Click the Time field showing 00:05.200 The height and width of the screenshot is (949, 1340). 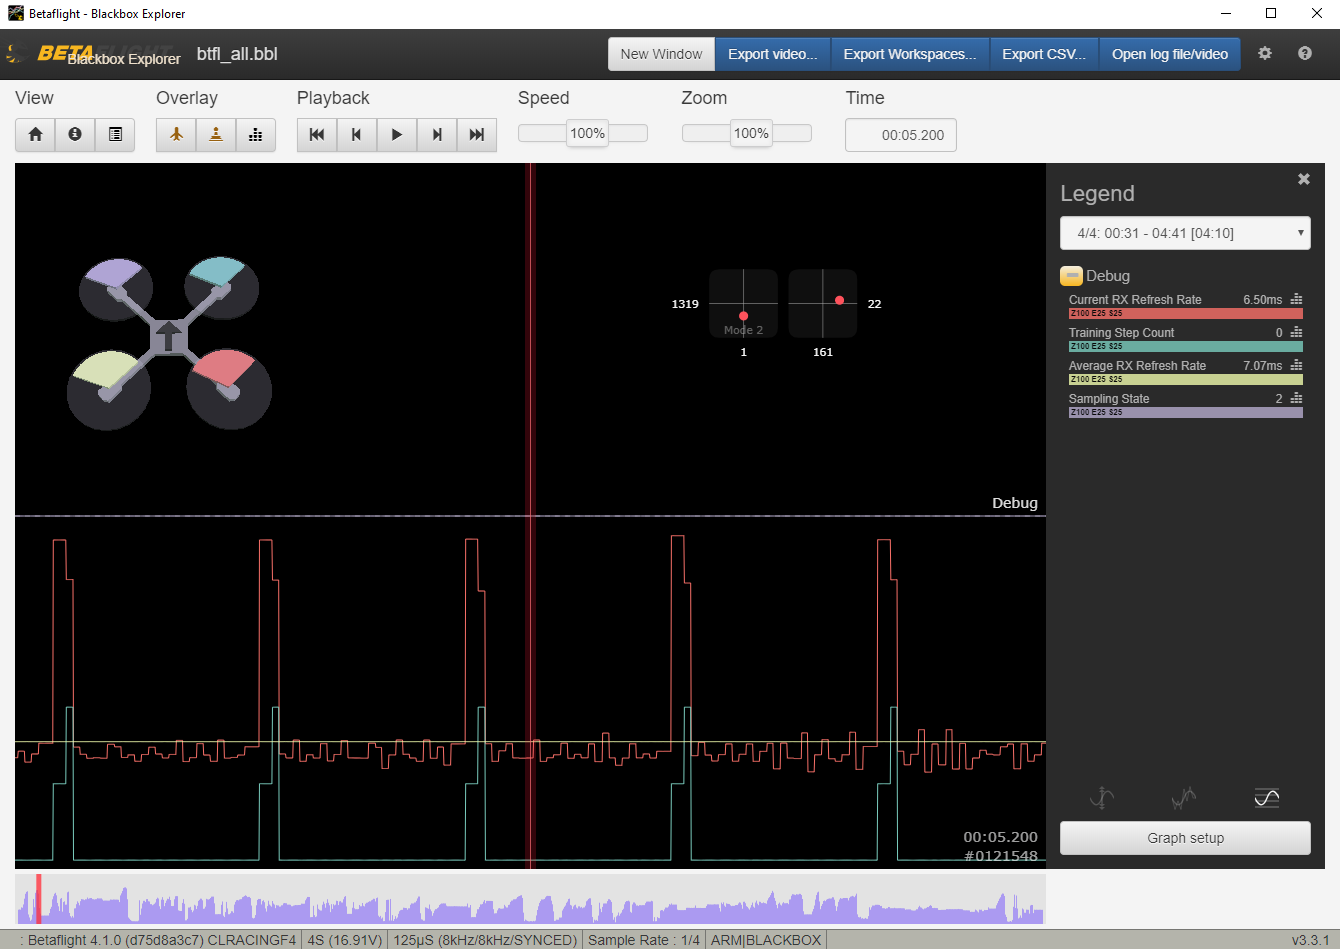[901, 135]
